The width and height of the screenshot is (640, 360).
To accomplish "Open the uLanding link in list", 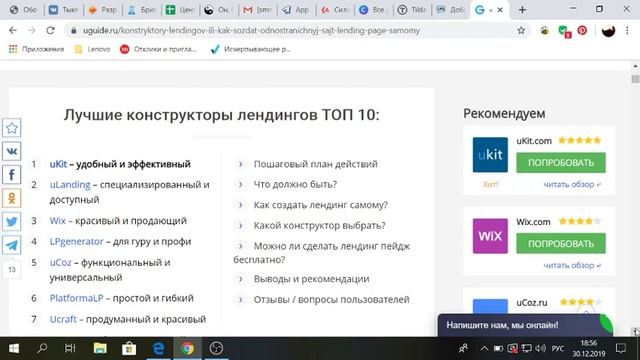I will point(70,184).
